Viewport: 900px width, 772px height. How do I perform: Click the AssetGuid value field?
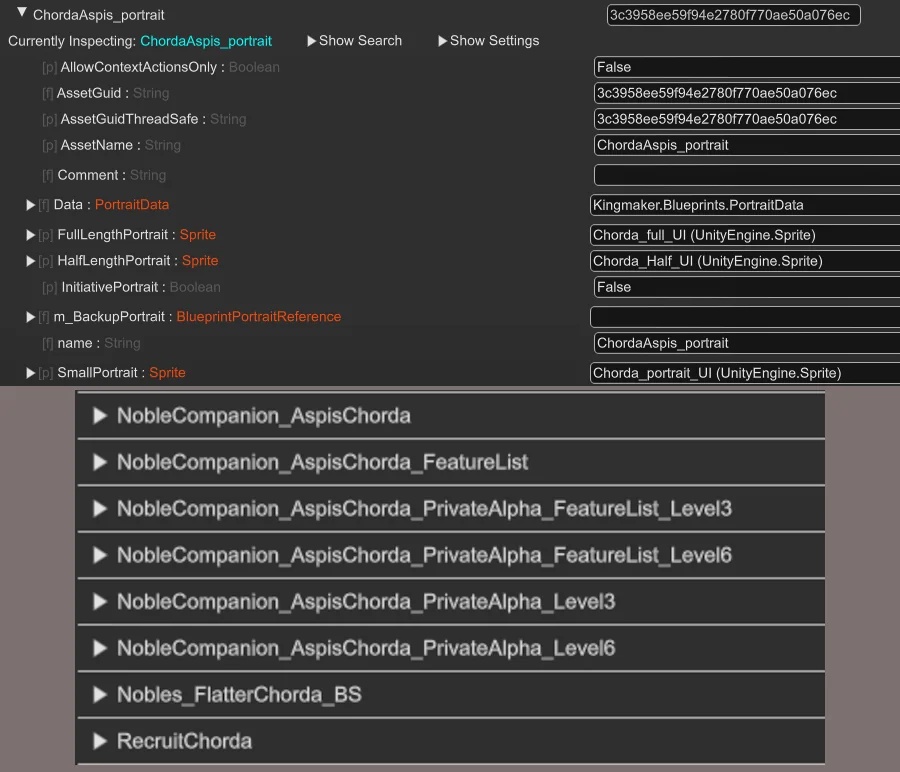[747, 93]
